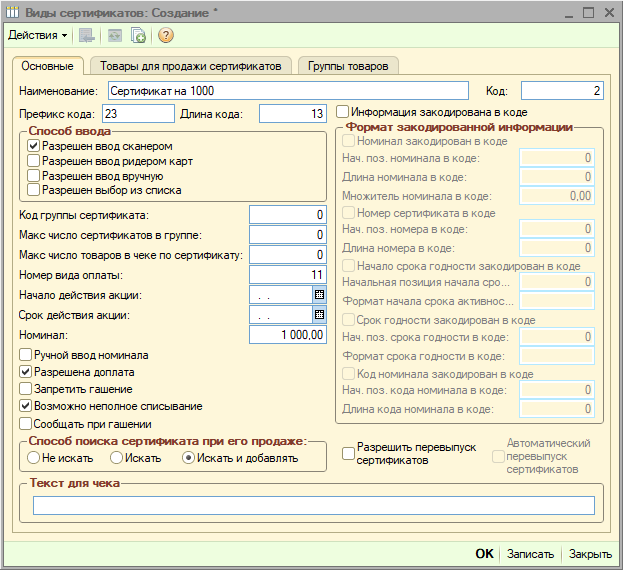Click the first grayed toolbar icon
The image size is (623, 570).
point(87,35)
